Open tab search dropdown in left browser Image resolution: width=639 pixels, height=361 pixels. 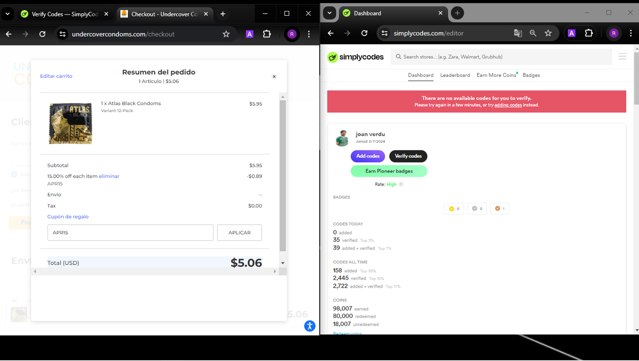coord(7,14)
